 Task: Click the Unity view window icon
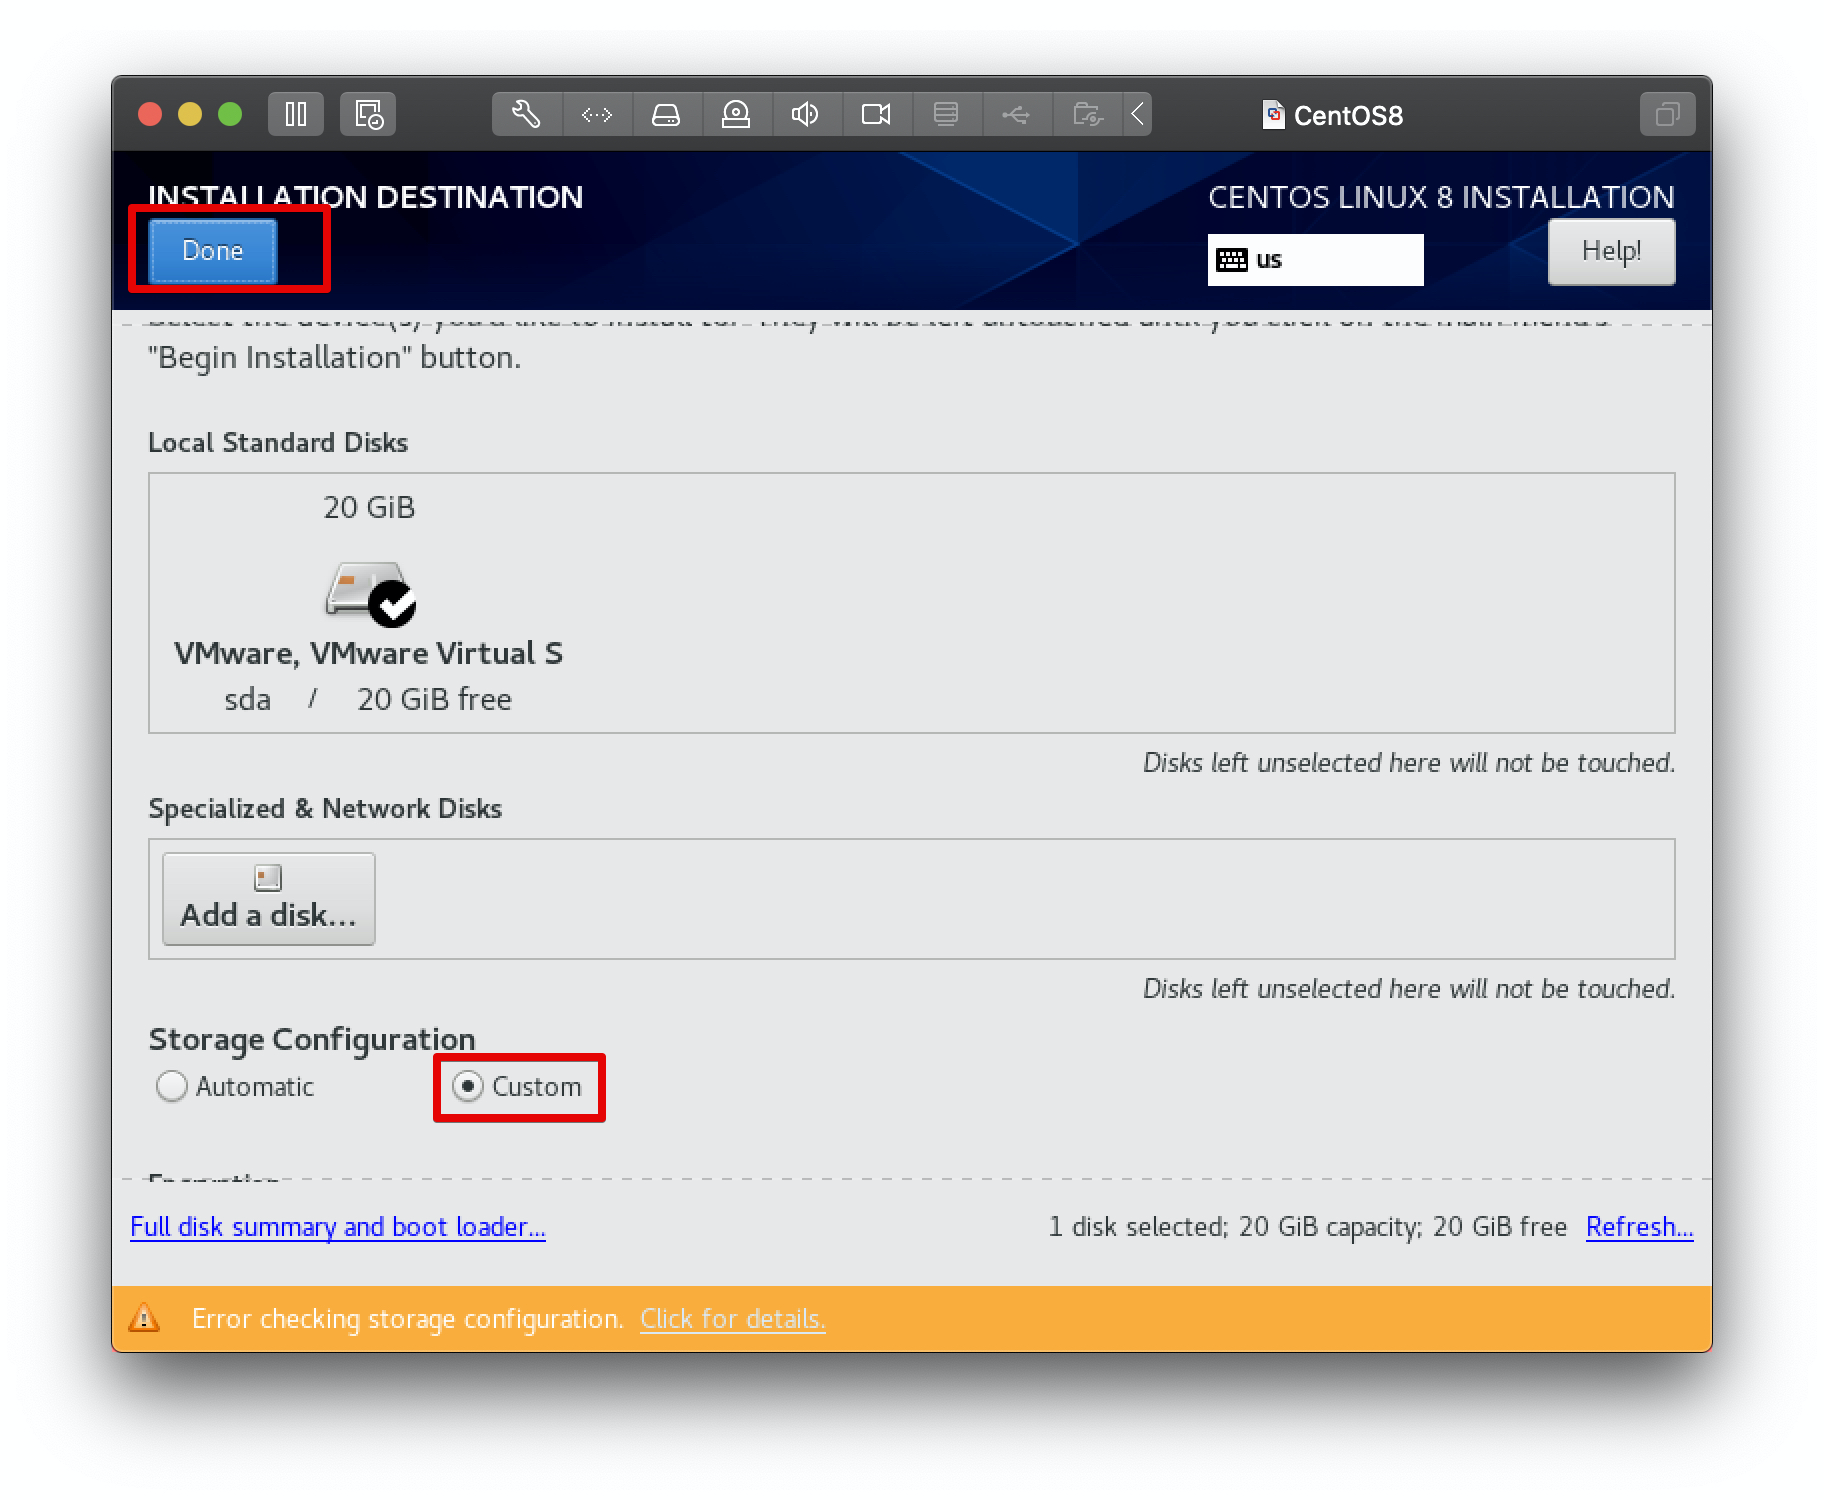1667,114
